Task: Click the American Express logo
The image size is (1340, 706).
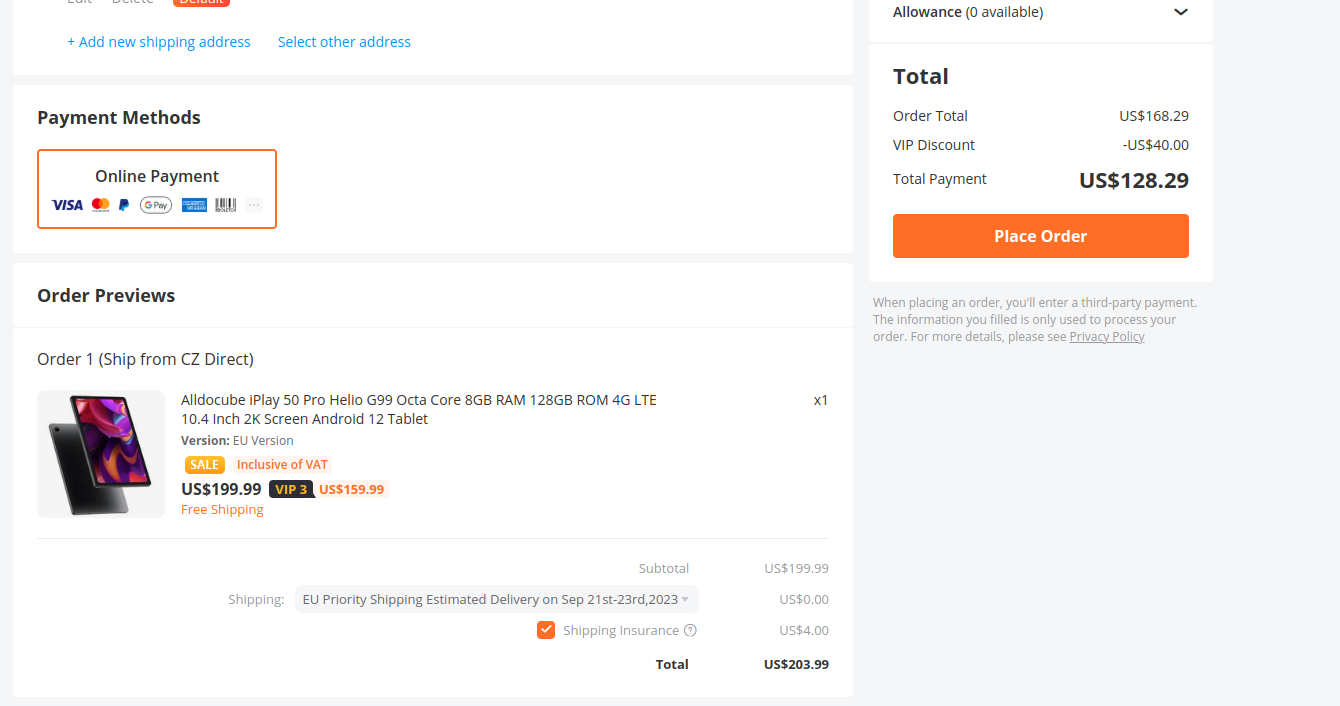Action: [194, 205]
